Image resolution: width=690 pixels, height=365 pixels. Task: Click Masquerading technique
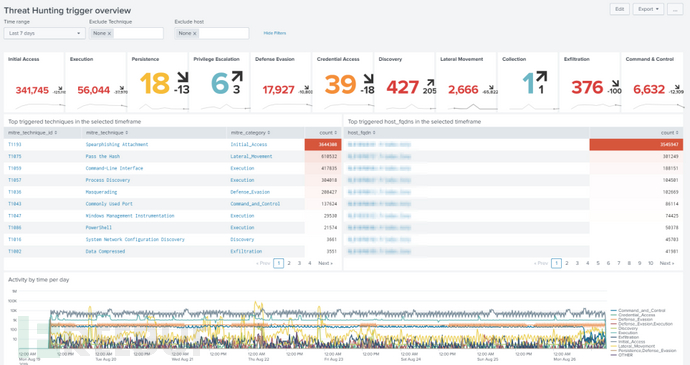(x=101, y=192)
